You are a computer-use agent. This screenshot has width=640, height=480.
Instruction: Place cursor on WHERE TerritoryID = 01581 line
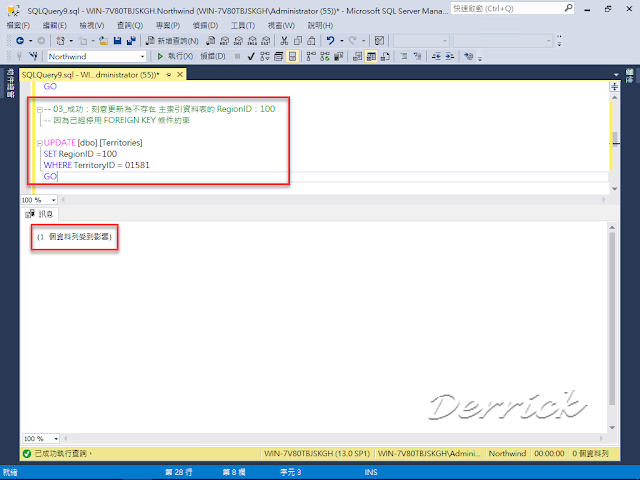pyautogui.click(x=96, y=165)
